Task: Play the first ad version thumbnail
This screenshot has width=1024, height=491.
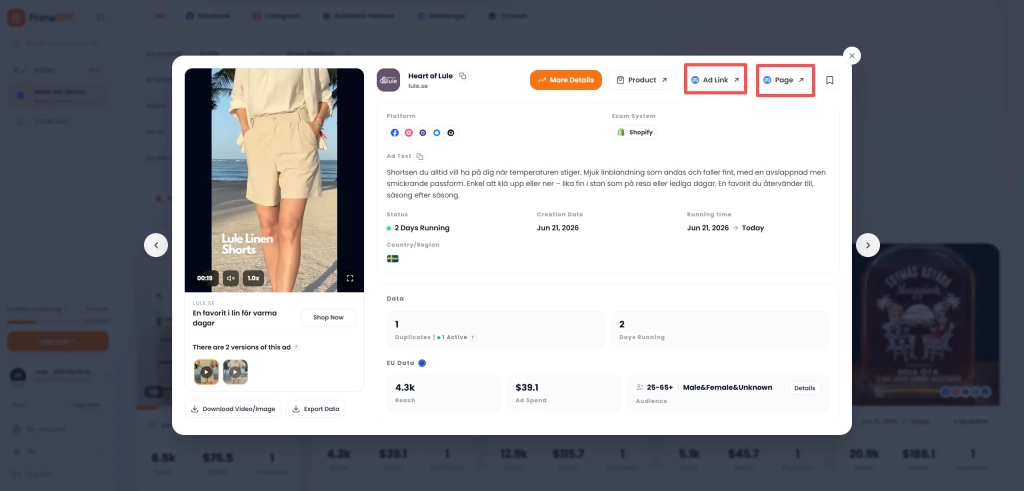Action: pyautogui.click(x=206, y=372)
